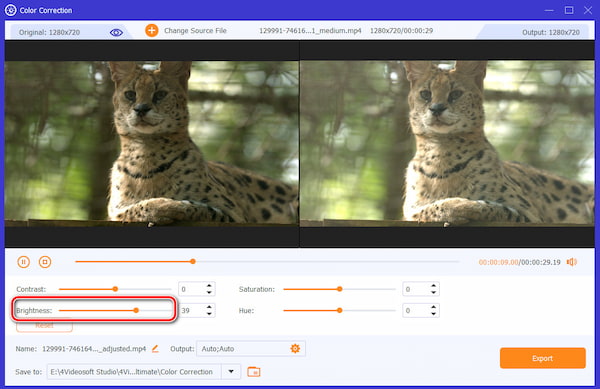Open output settings gear icon
Viewport: 600px width, 389px height.
[295, 348]
